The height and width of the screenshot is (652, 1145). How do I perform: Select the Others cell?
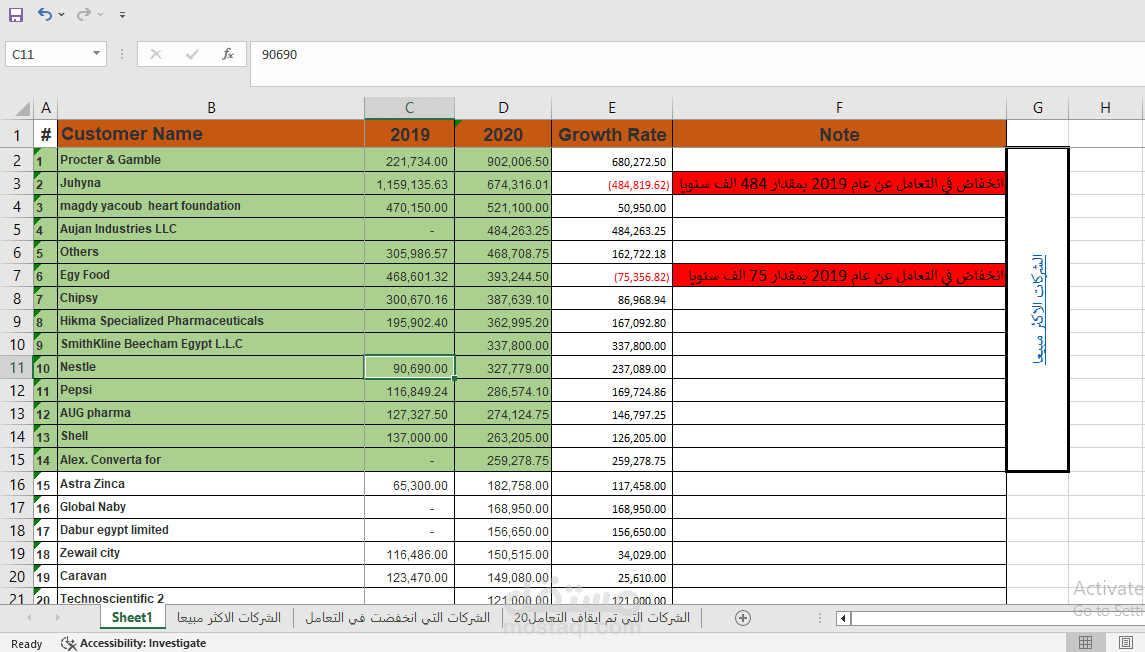[211, 252]
